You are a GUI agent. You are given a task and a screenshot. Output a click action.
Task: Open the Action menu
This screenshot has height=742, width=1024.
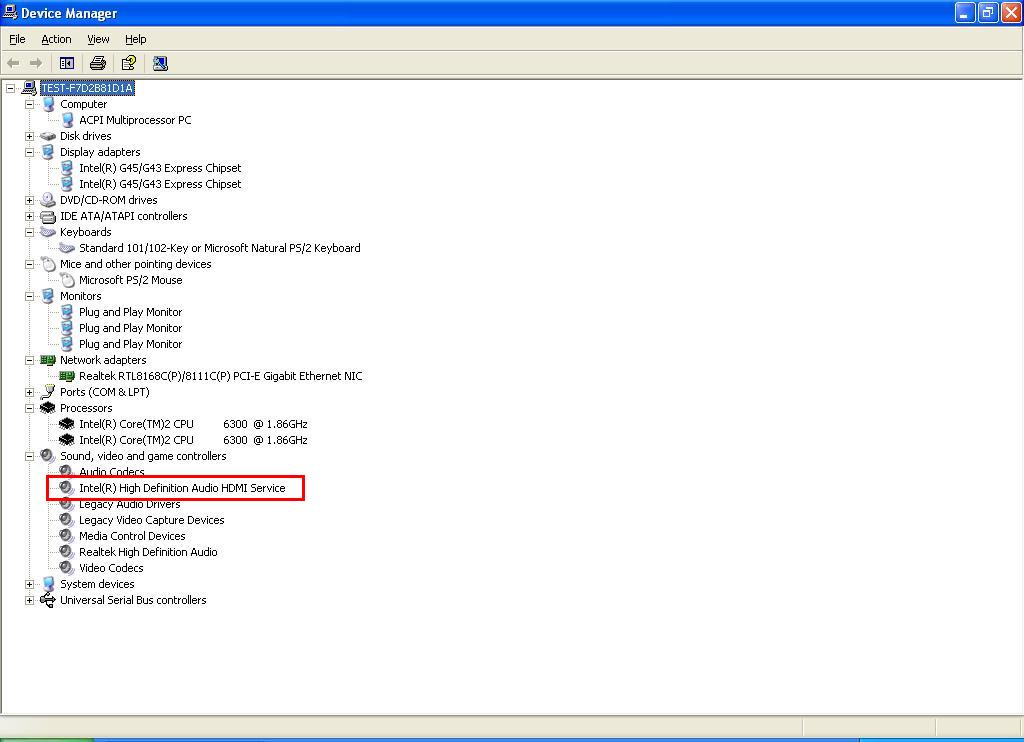(x=56, y=39)
